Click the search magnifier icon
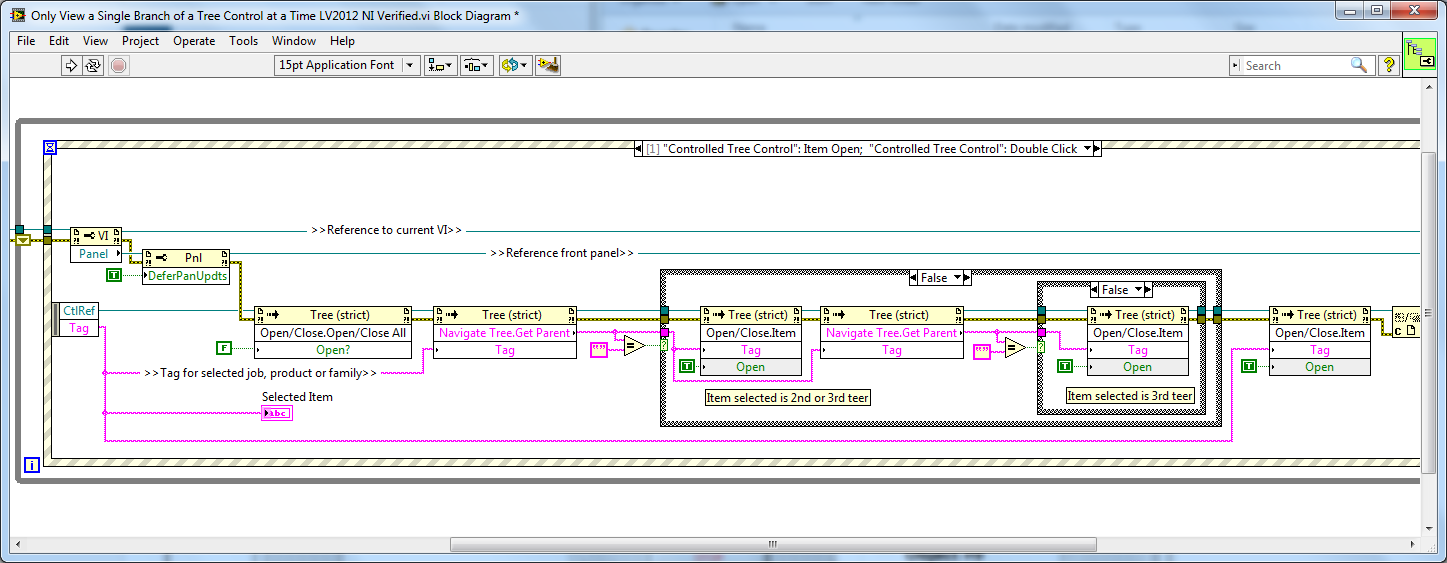The width and height of the screenshot is (1447, 563). [x=1358, y=65]
